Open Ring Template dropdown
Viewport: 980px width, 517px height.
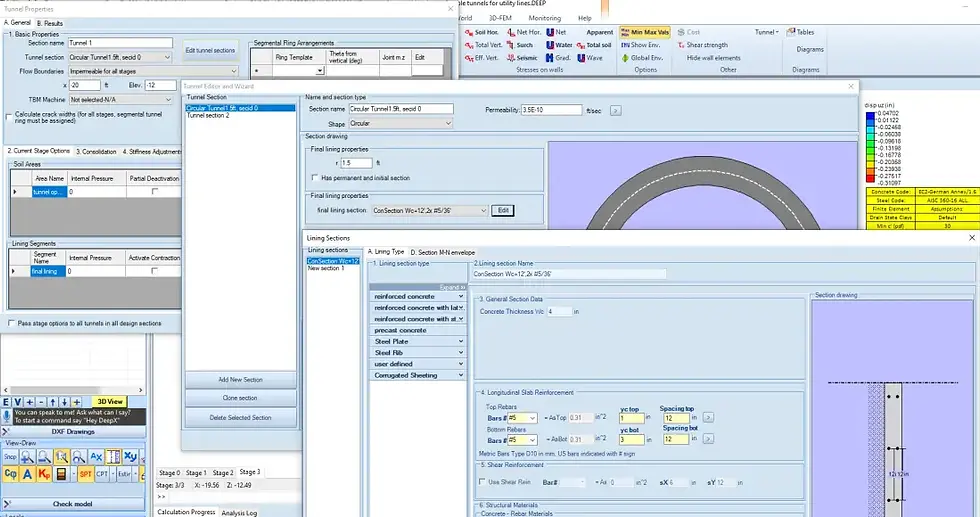click(x=320, y=71)
